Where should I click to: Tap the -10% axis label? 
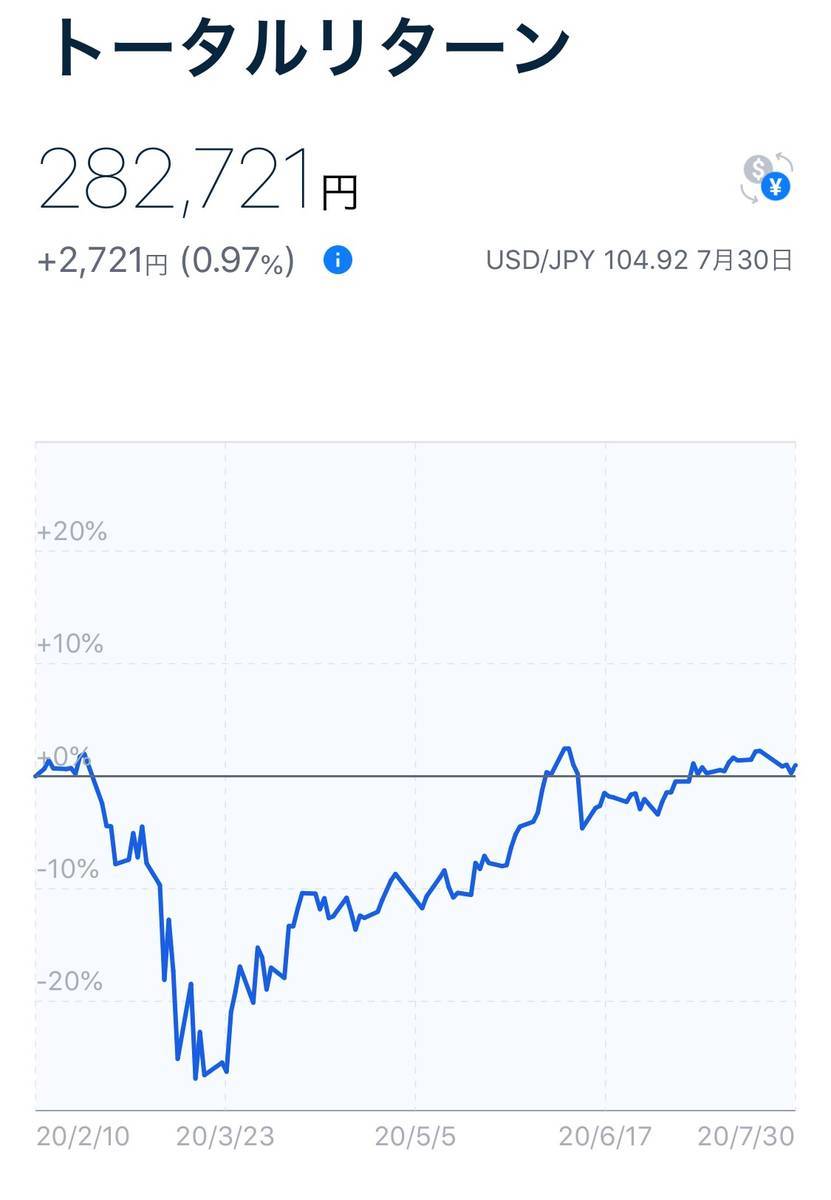point(68,869)
